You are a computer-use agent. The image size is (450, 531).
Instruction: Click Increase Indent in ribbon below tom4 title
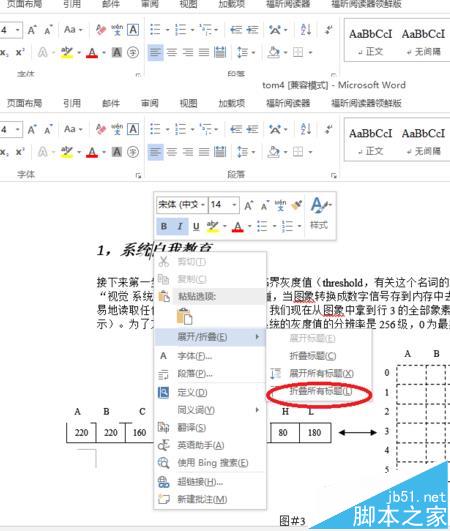tap(252, 129)
